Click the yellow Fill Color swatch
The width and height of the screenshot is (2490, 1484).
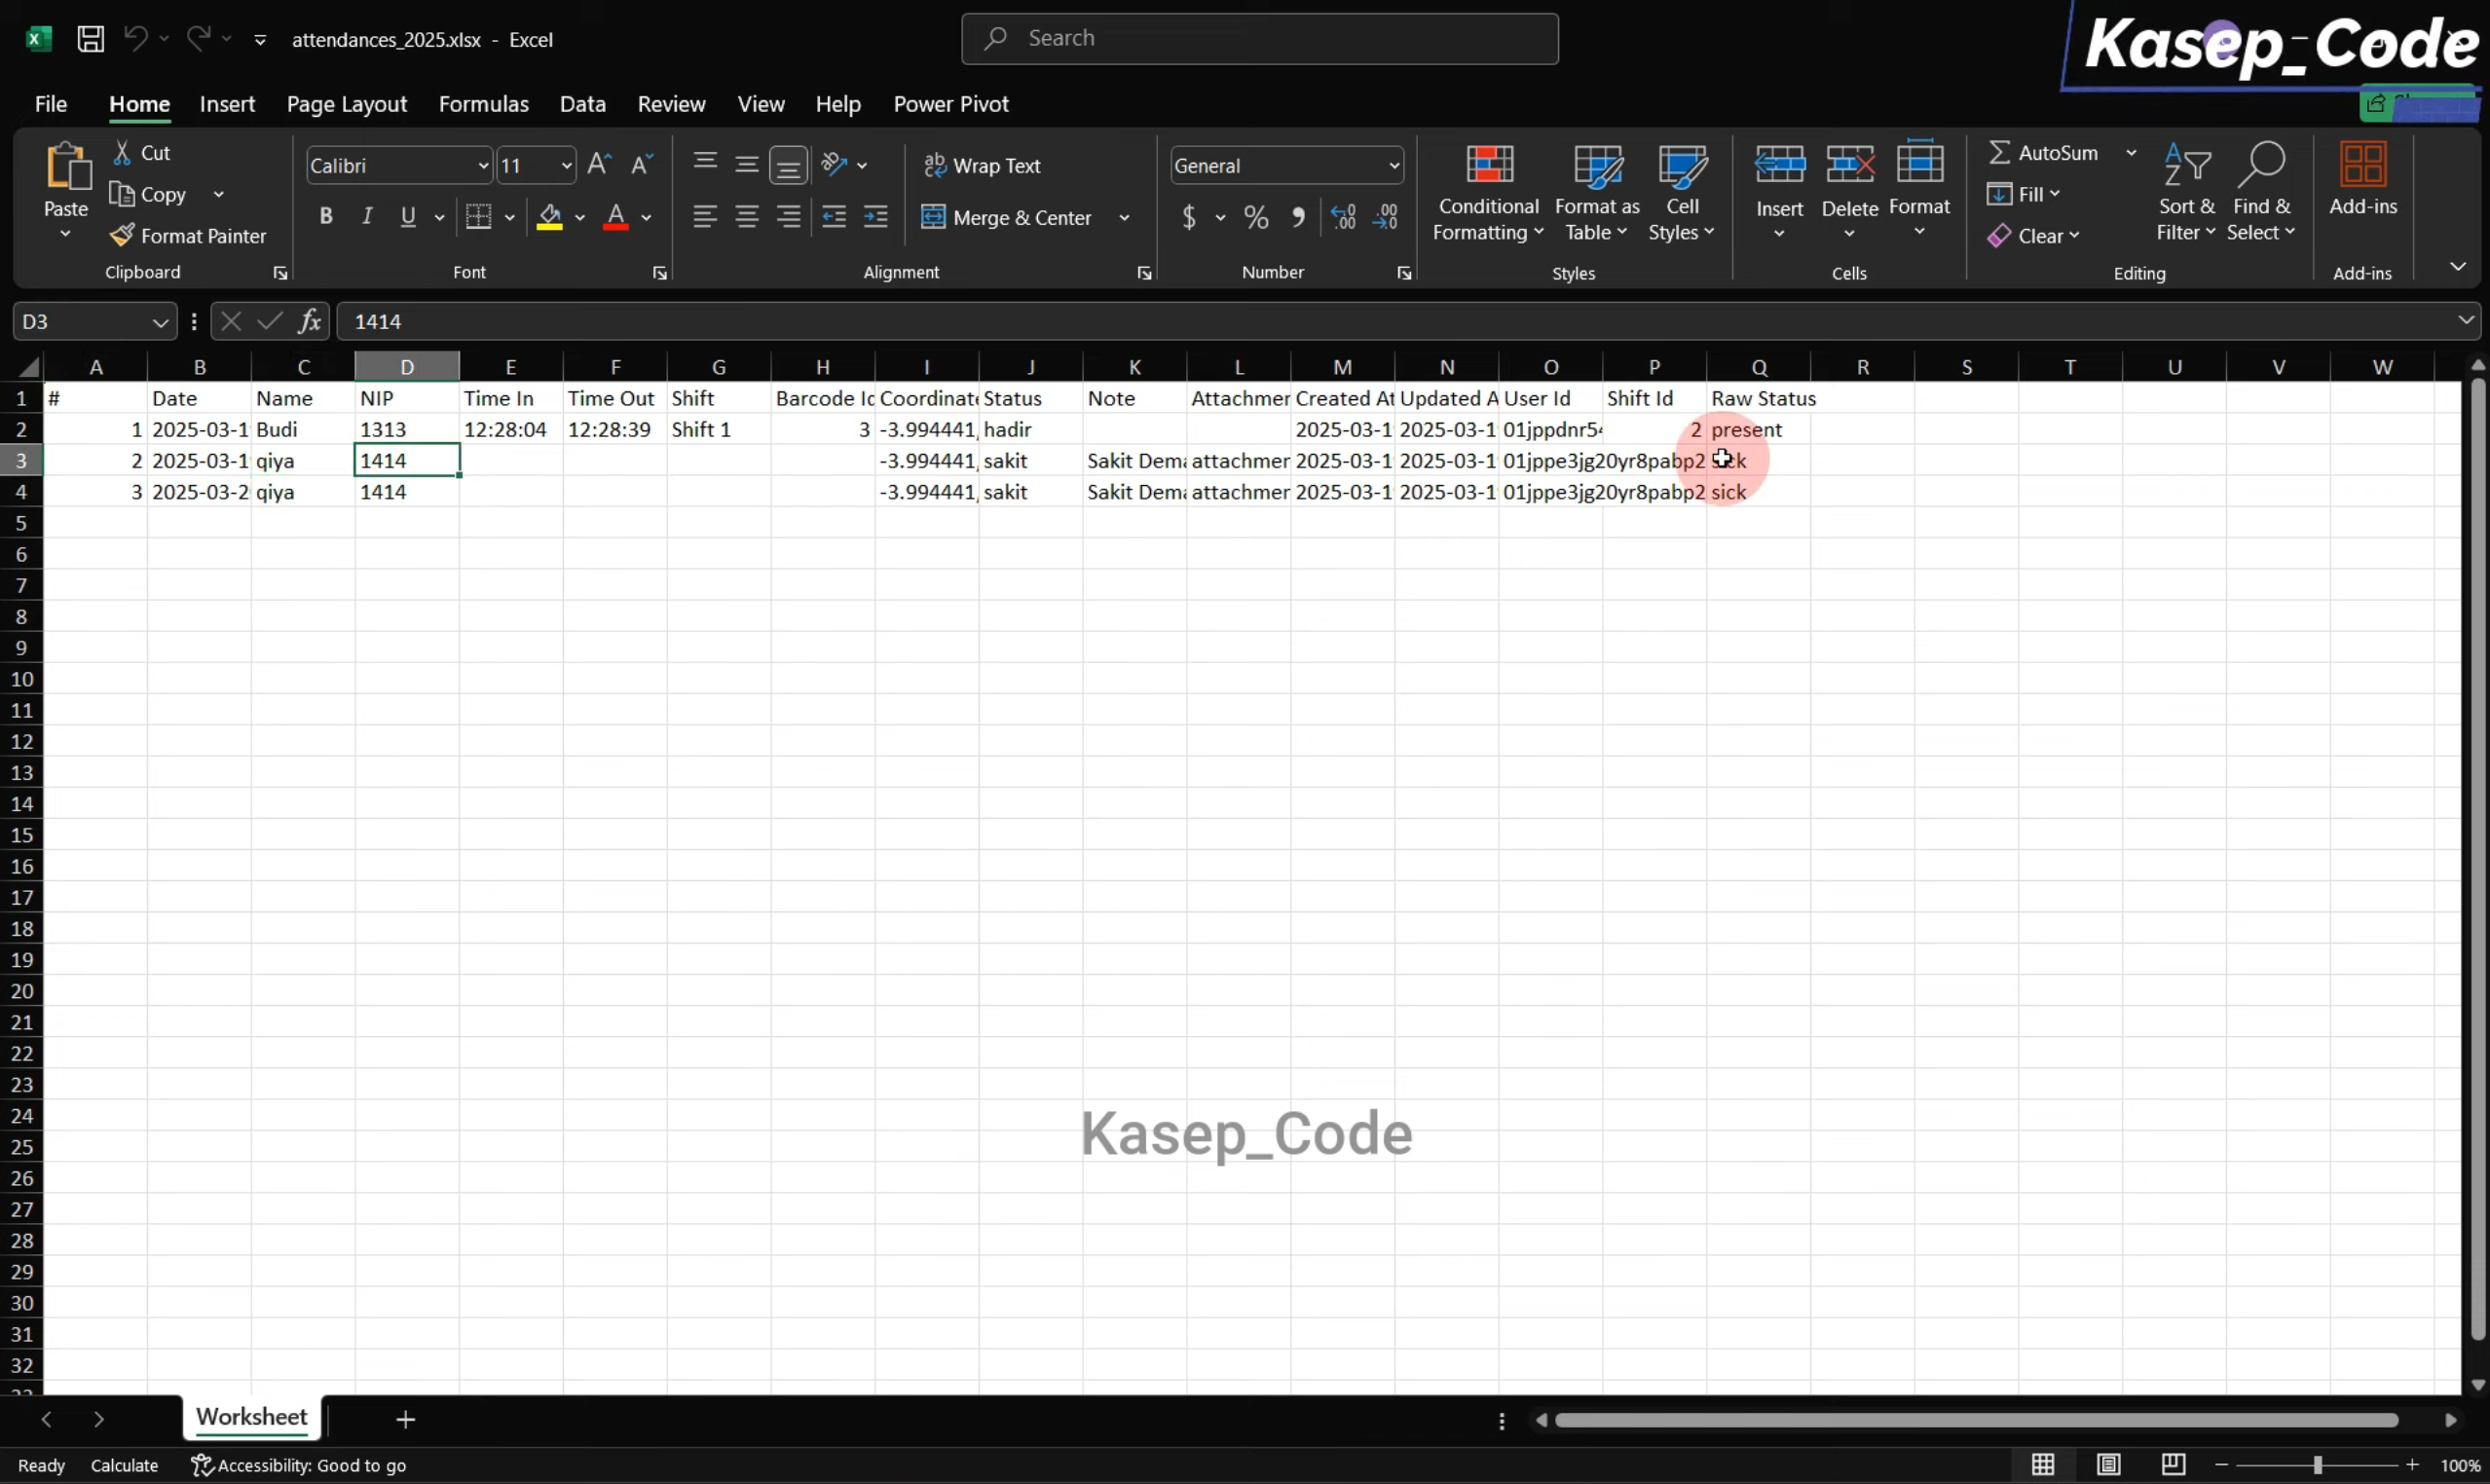[549, 217]
